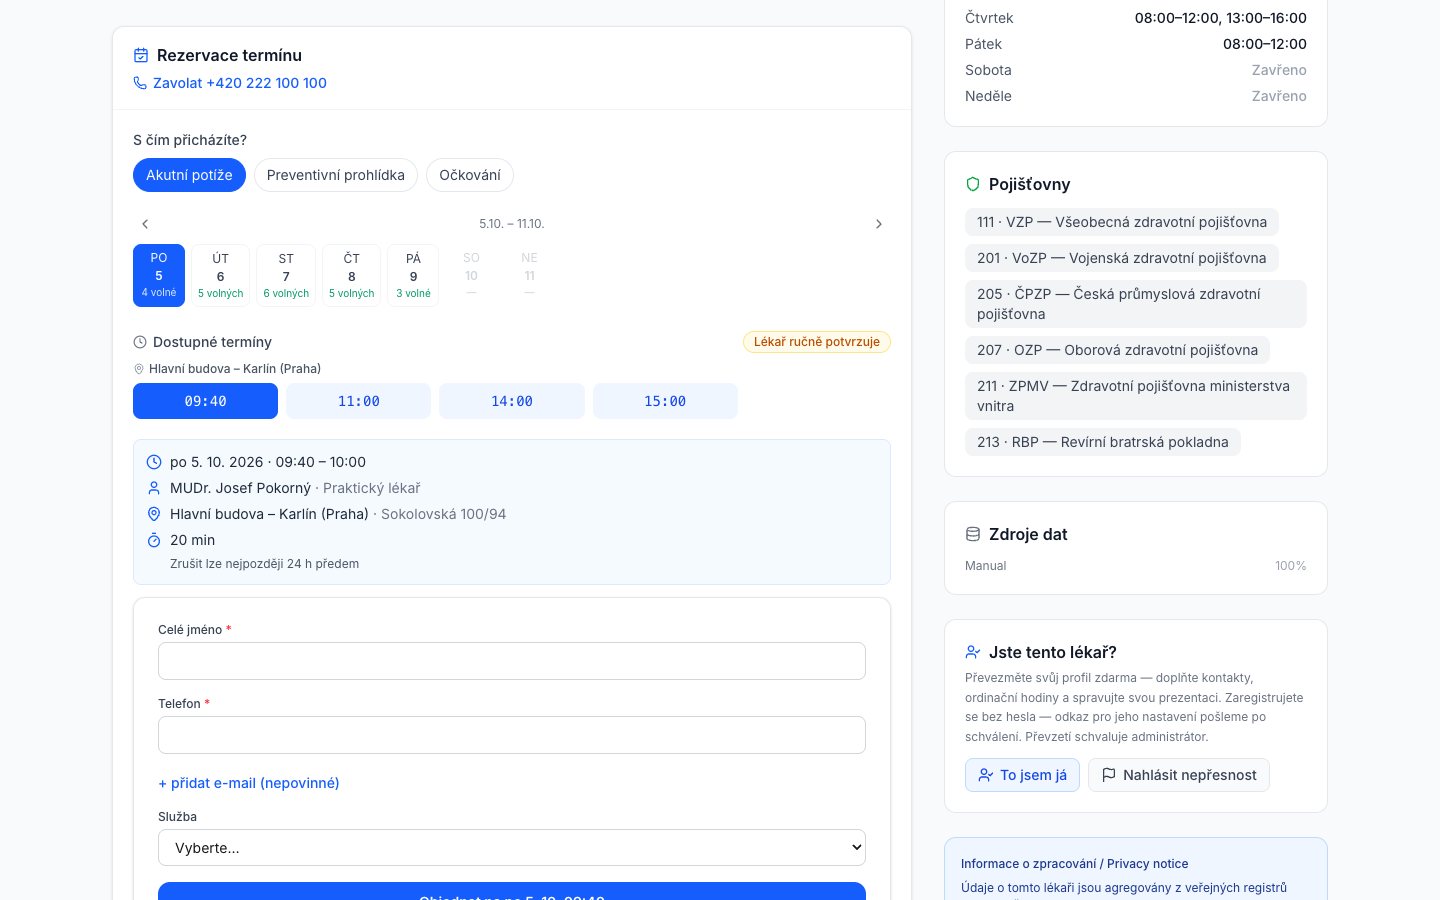Pick the 09:40 time slot
The height and width of the screenshot is (900, 1440).
pos(205,401)
